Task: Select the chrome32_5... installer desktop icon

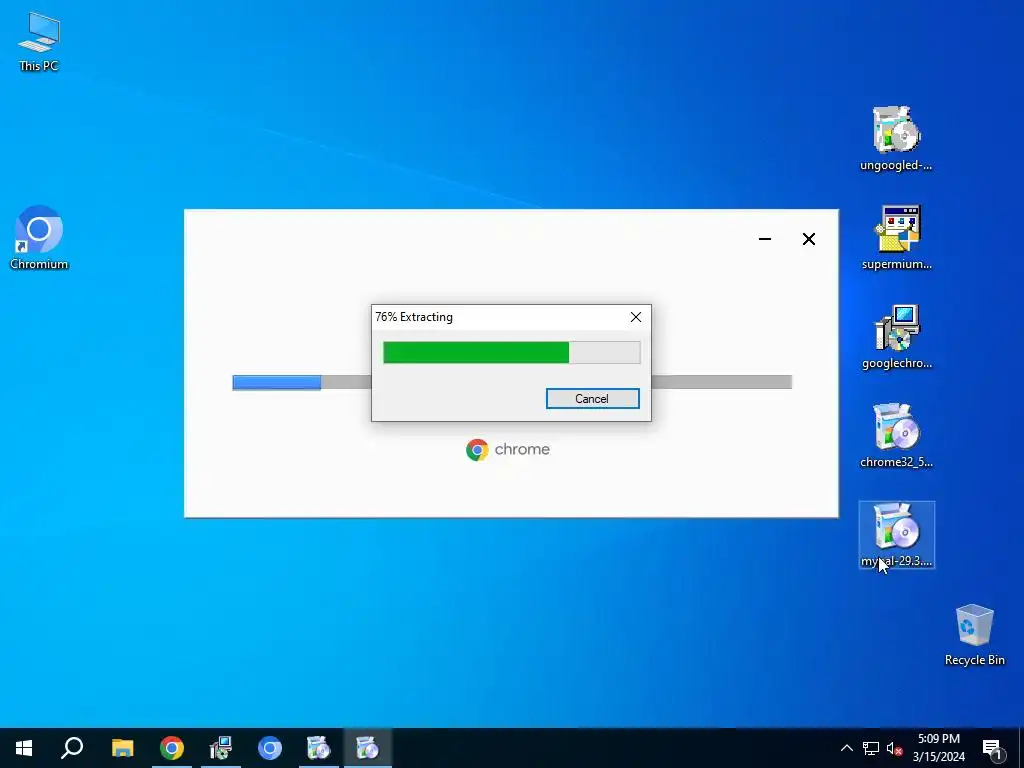Action: tap(896, 436)
